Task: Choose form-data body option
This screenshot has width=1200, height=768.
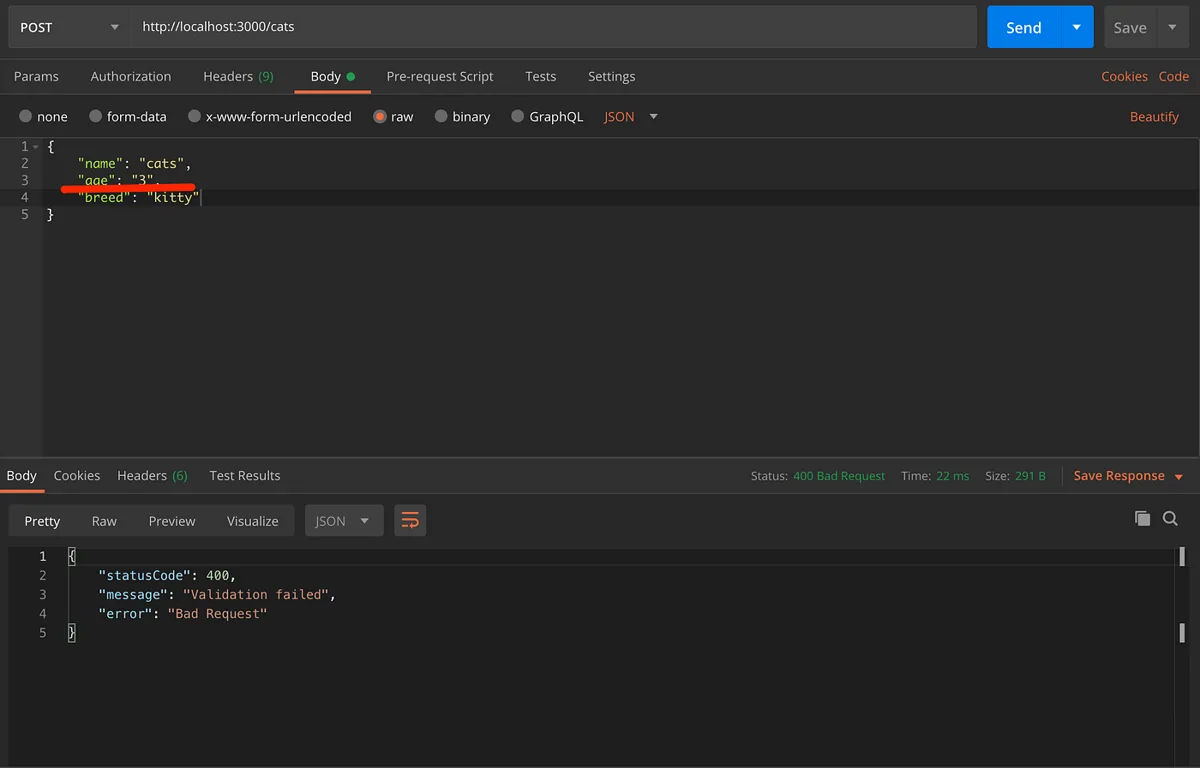Action: [128, 116]
